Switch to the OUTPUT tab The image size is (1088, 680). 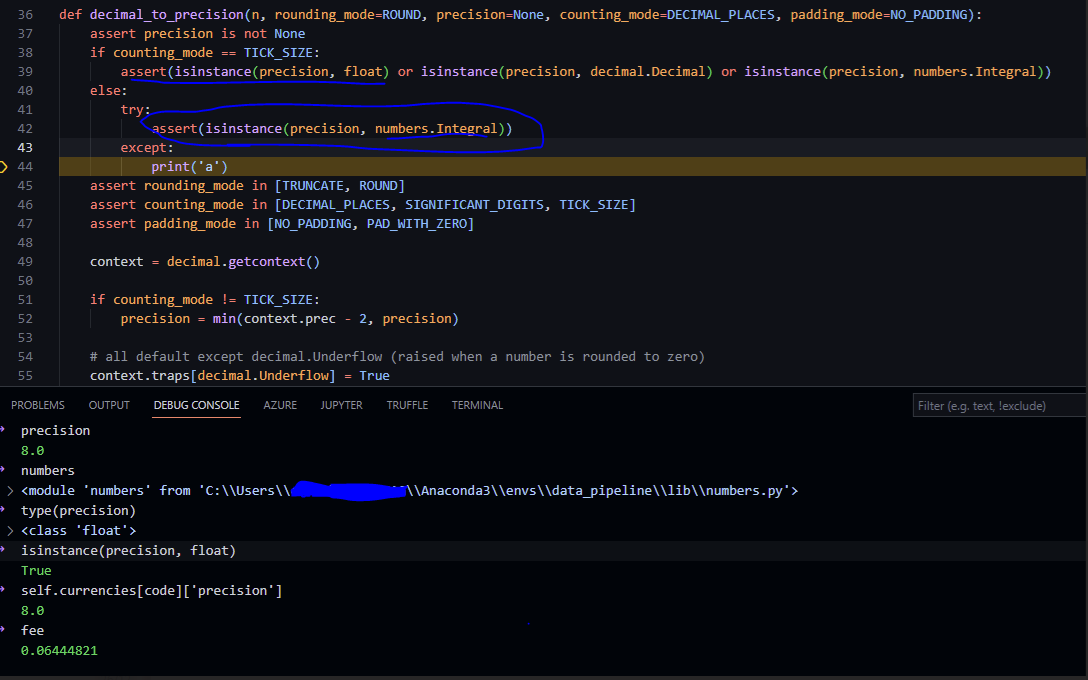pos(109,405)
